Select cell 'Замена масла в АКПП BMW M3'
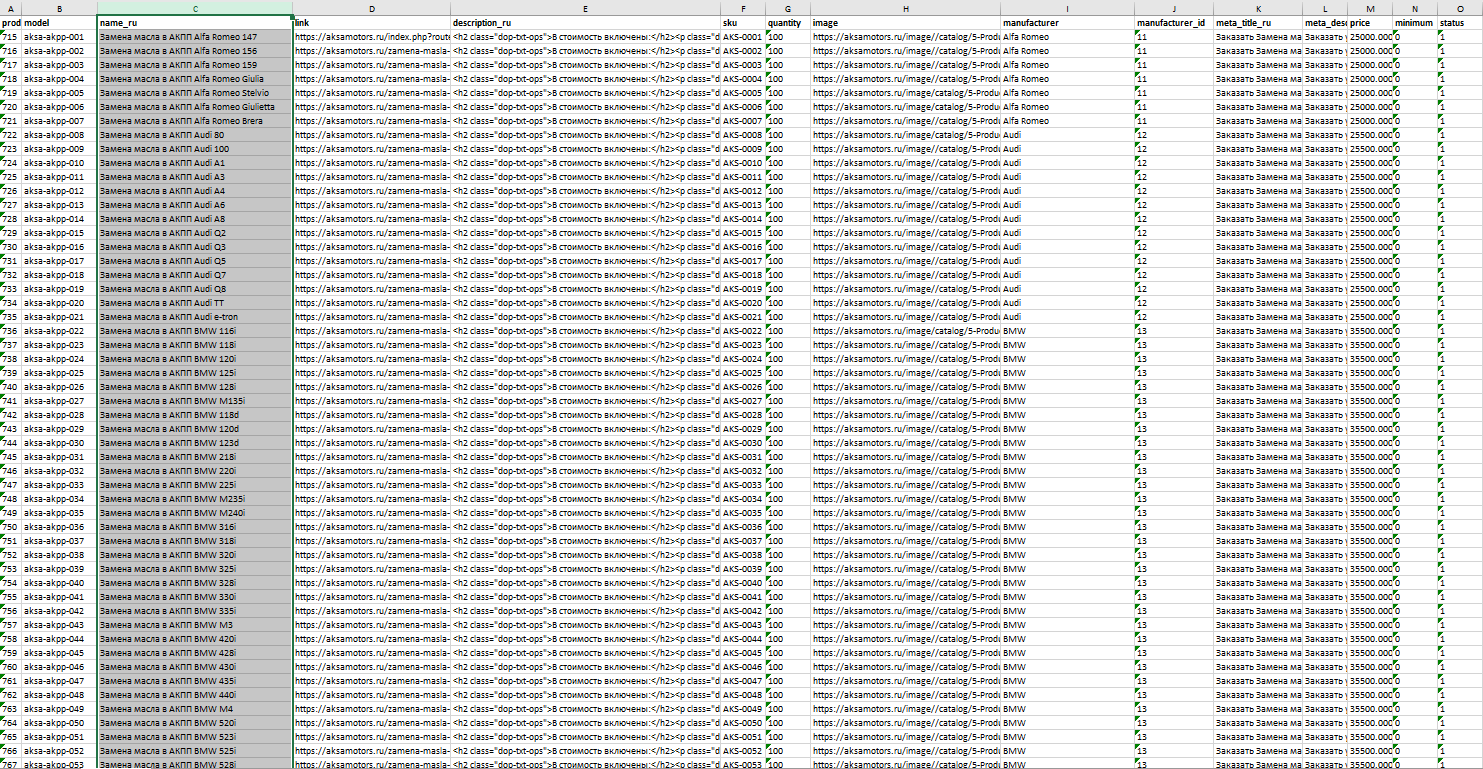Image resolution: width=1483 pixels, height=769 pixels. pos(195,624)
